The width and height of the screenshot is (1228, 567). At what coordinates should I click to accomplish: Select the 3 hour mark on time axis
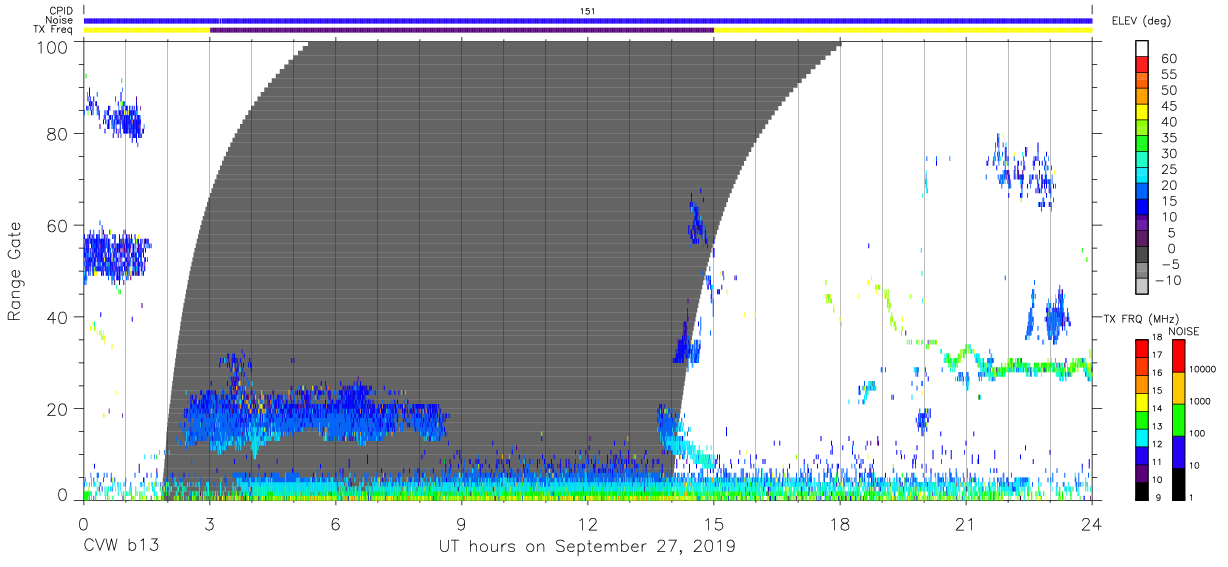coord(210,524)
